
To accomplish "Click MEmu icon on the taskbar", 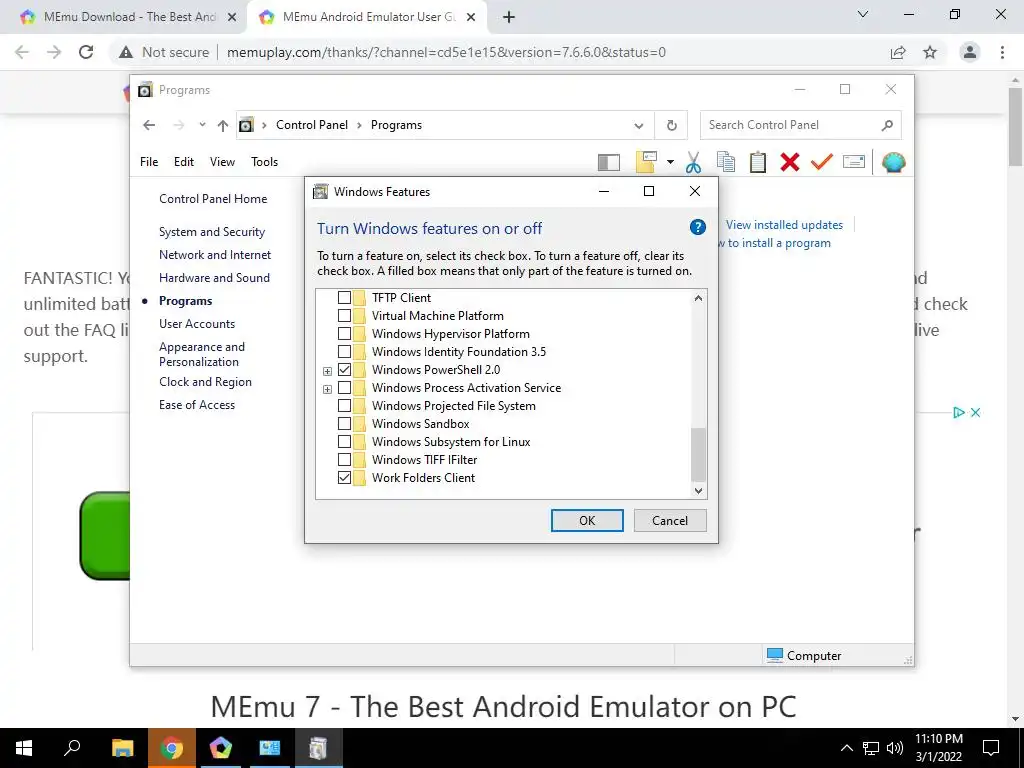I will [220, 748].
